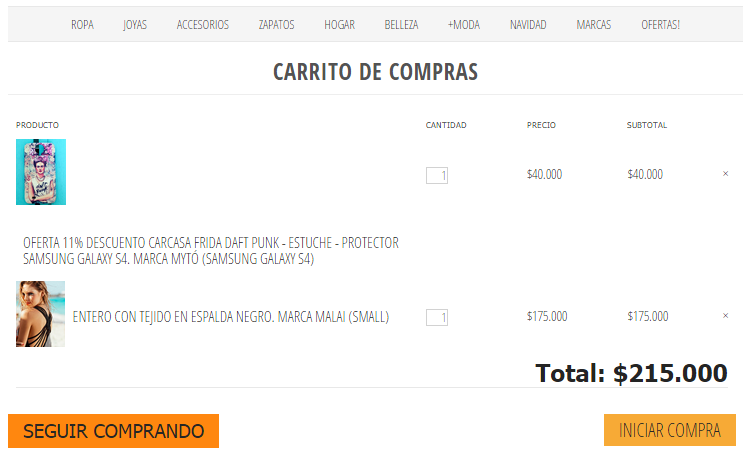
Task: Remove the Malai swimsuit from the cart
Action: coord(725,316)
